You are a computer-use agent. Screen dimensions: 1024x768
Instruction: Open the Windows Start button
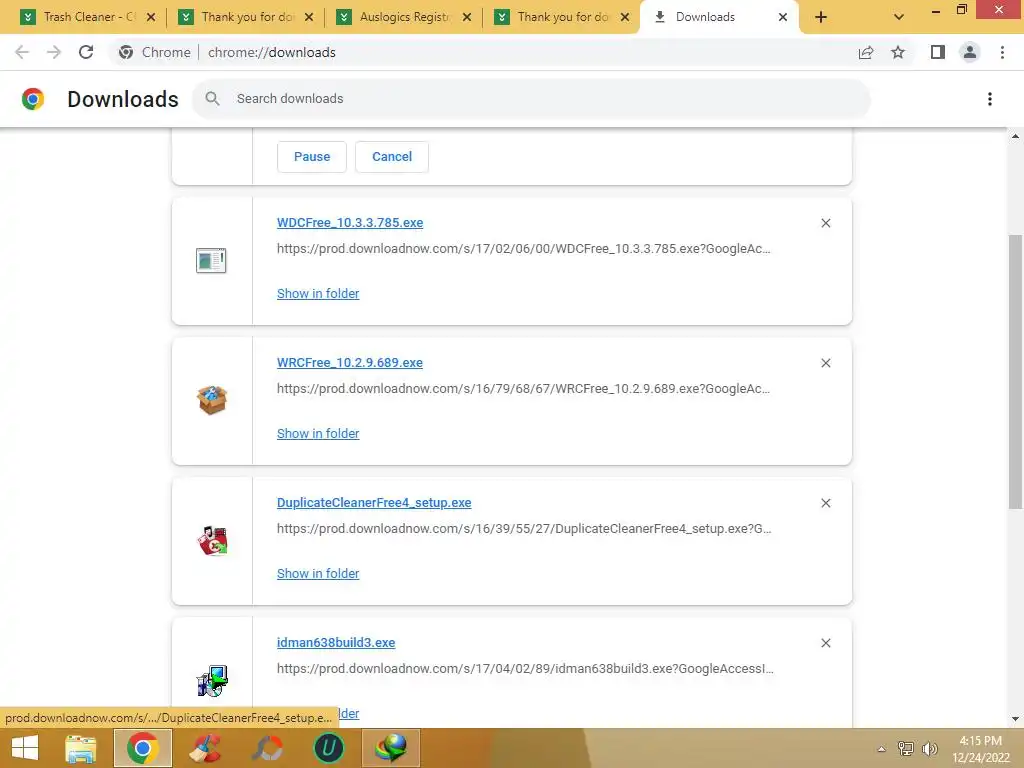point(25,748)
